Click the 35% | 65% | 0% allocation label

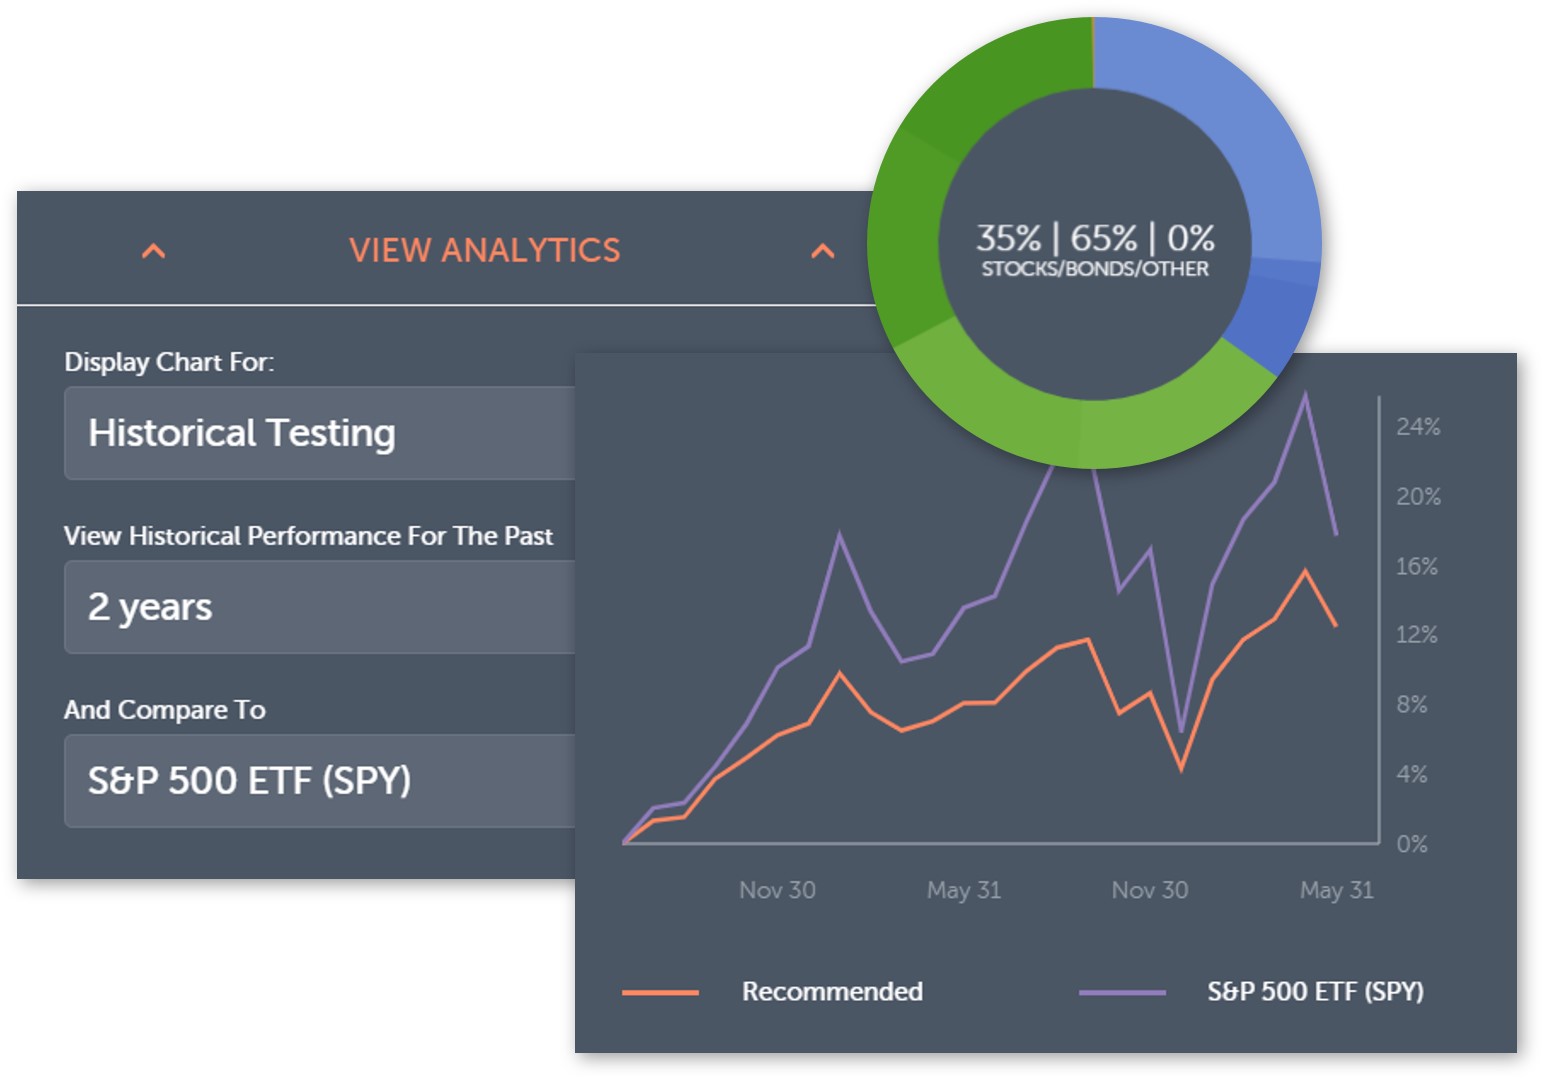[1095, 238]
